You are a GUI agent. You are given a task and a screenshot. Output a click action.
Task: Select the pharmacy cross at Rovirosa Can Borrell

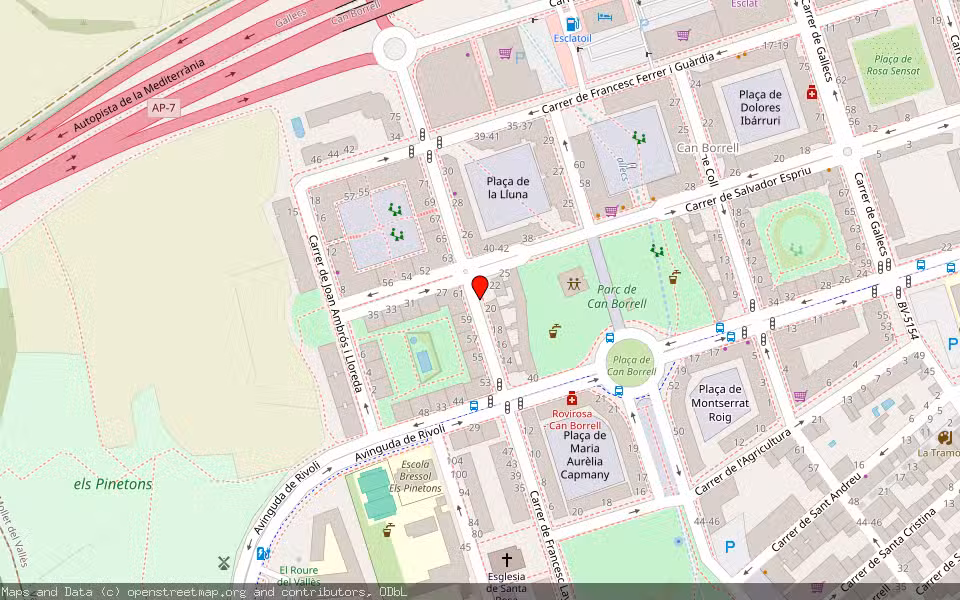(572, 400)
